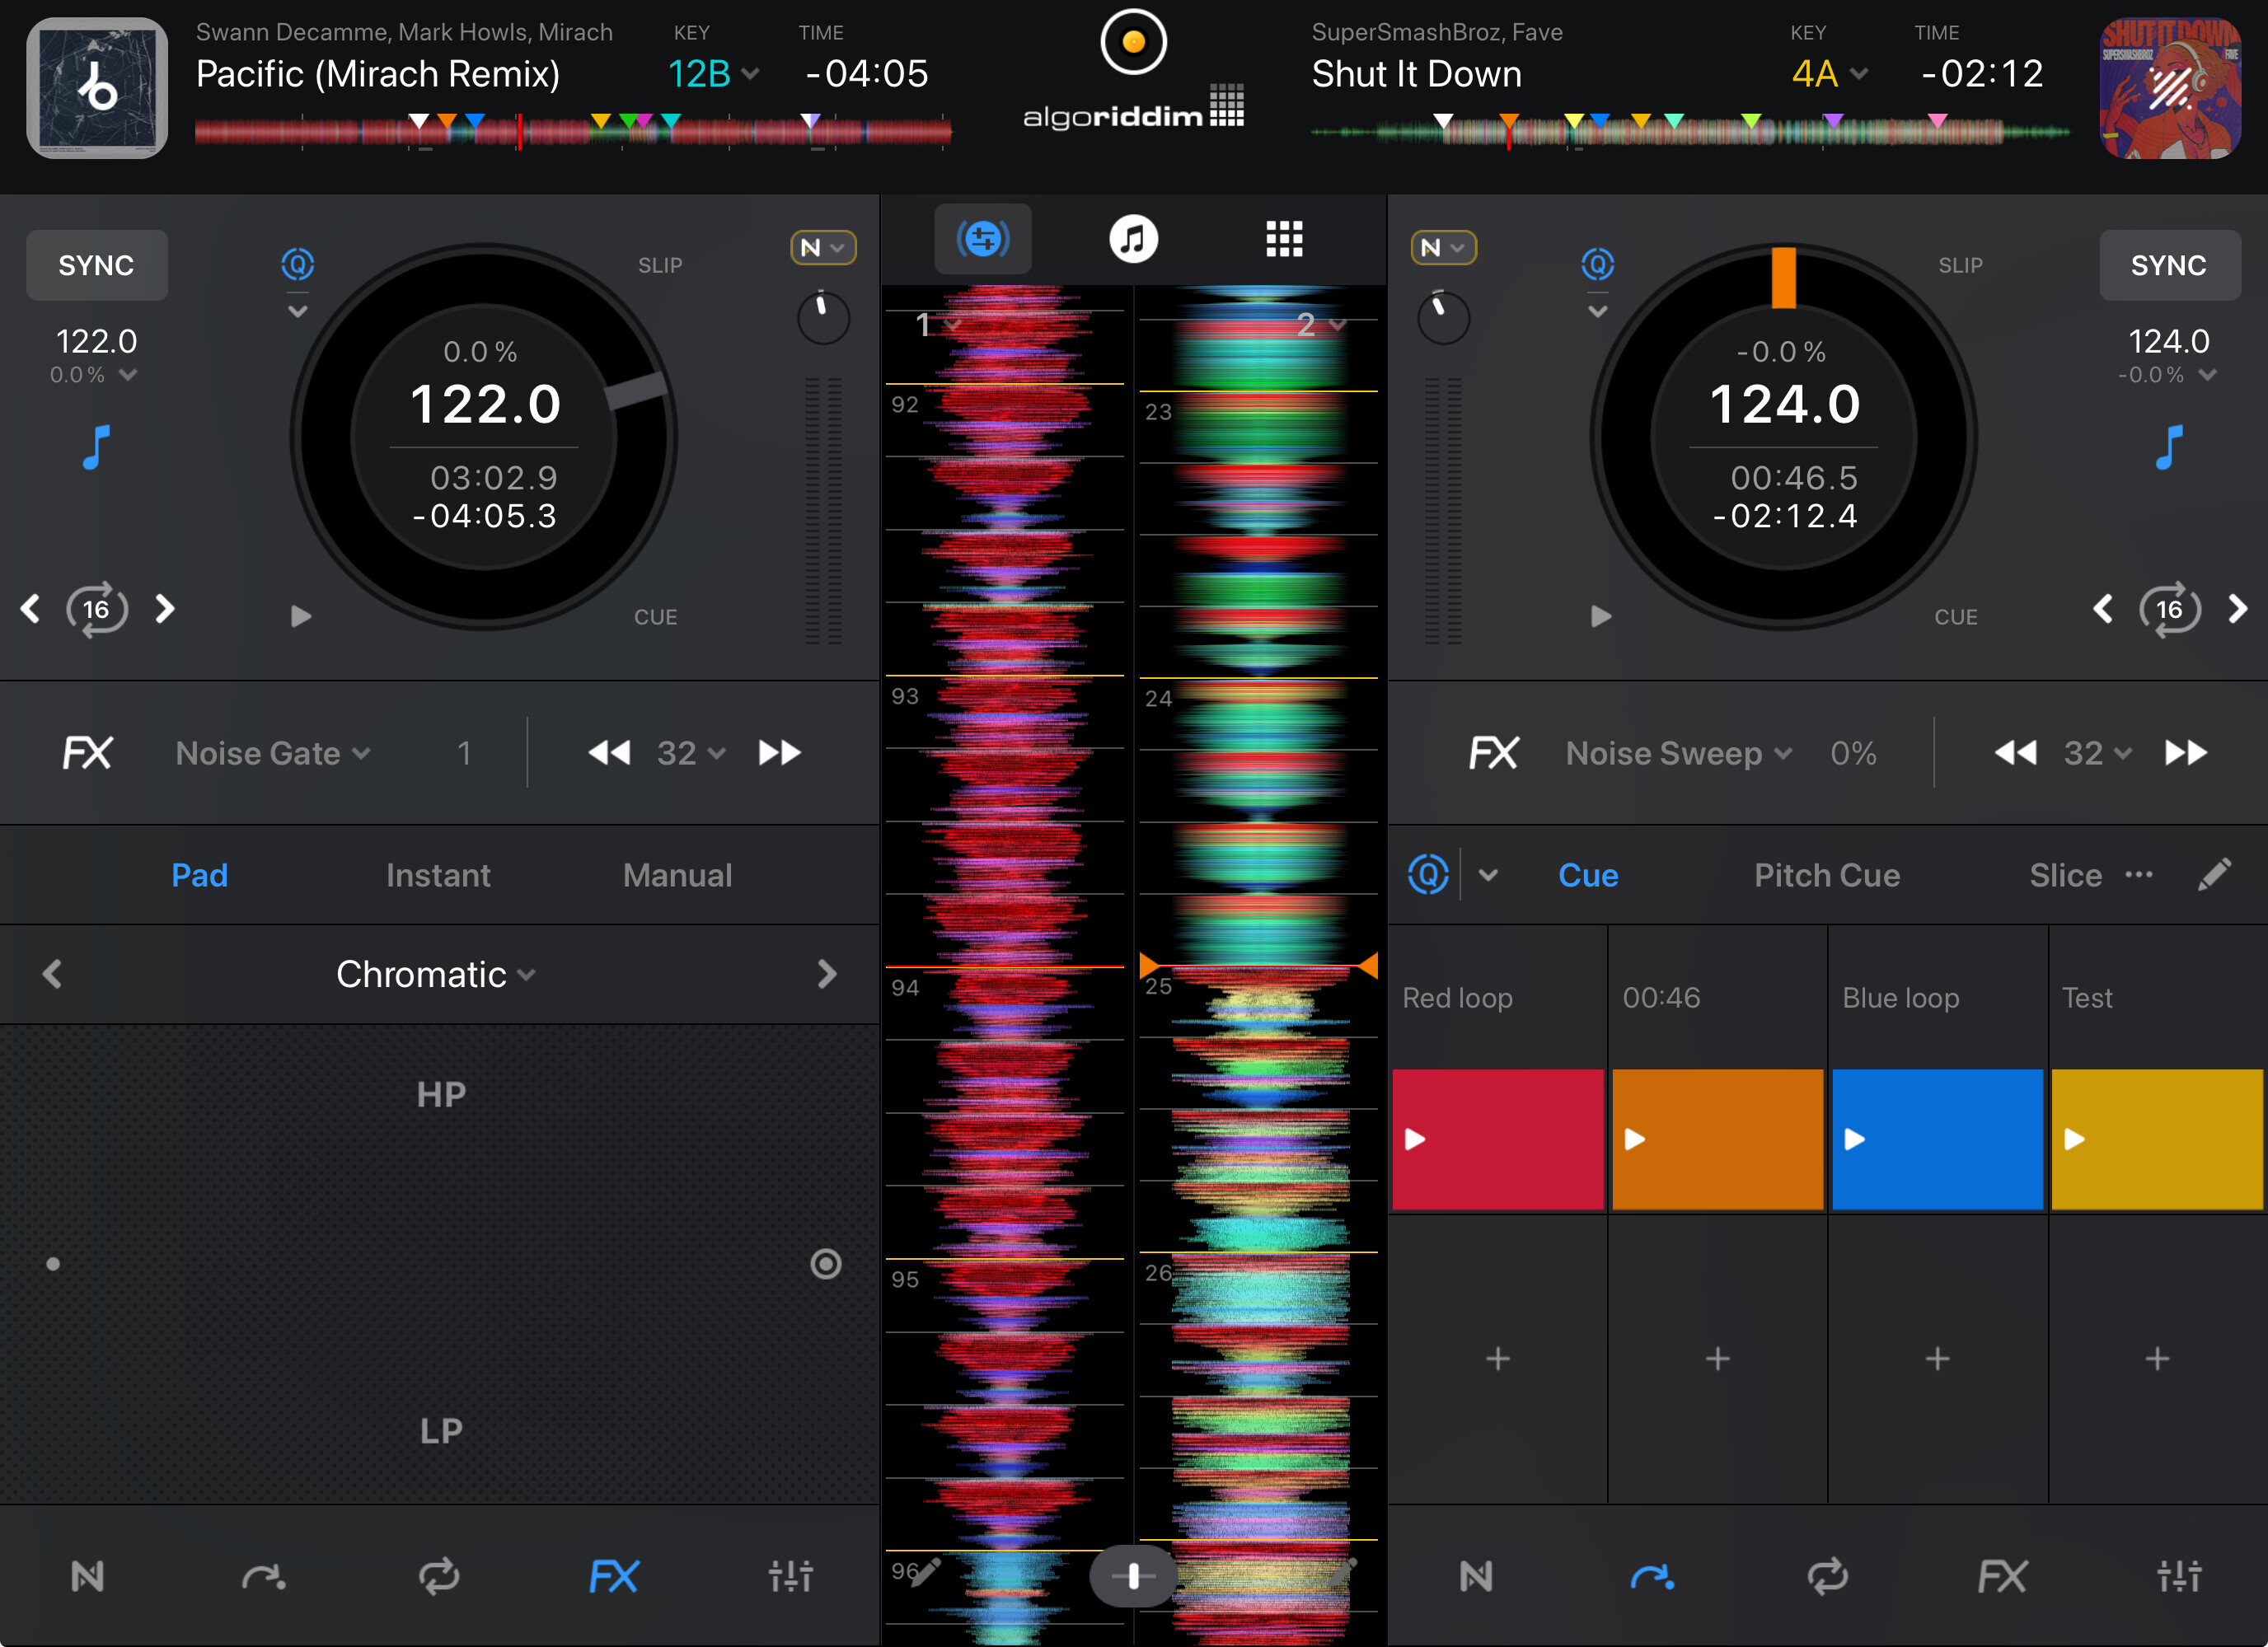This screenshot has height=1647, width=2268.
Task: Open the sampler grid icon
Action: click(x=1284, y=239)
